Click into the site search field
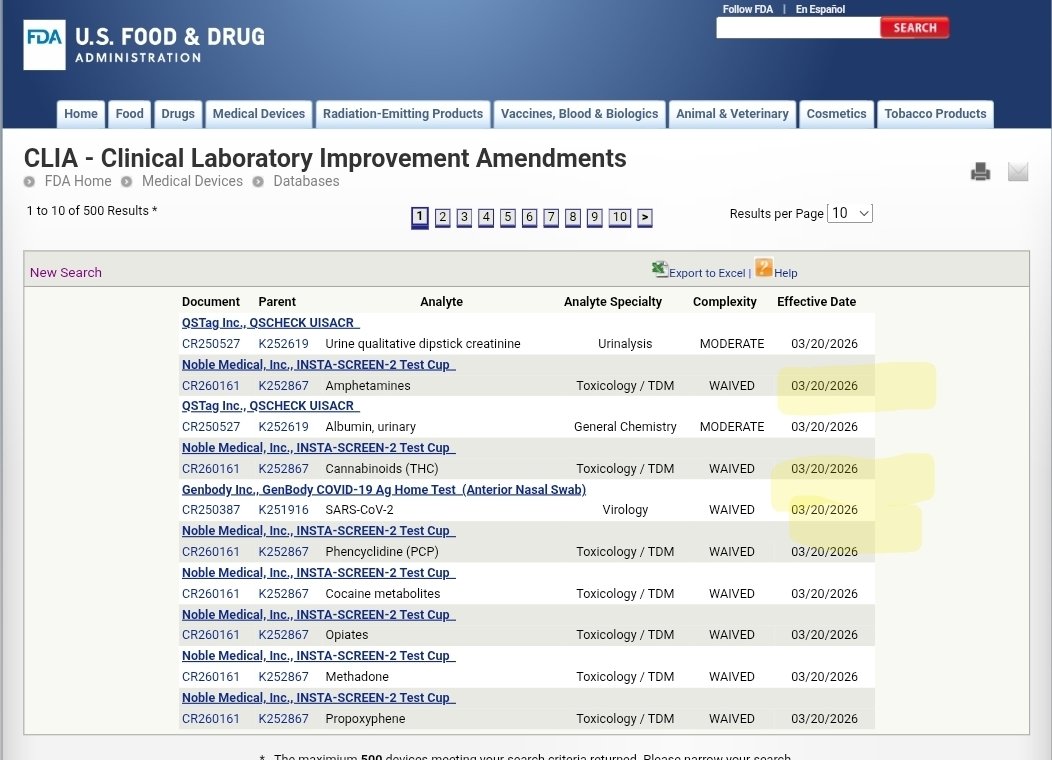This screenshot has height=760, width=1052. (x=798, y=28)
